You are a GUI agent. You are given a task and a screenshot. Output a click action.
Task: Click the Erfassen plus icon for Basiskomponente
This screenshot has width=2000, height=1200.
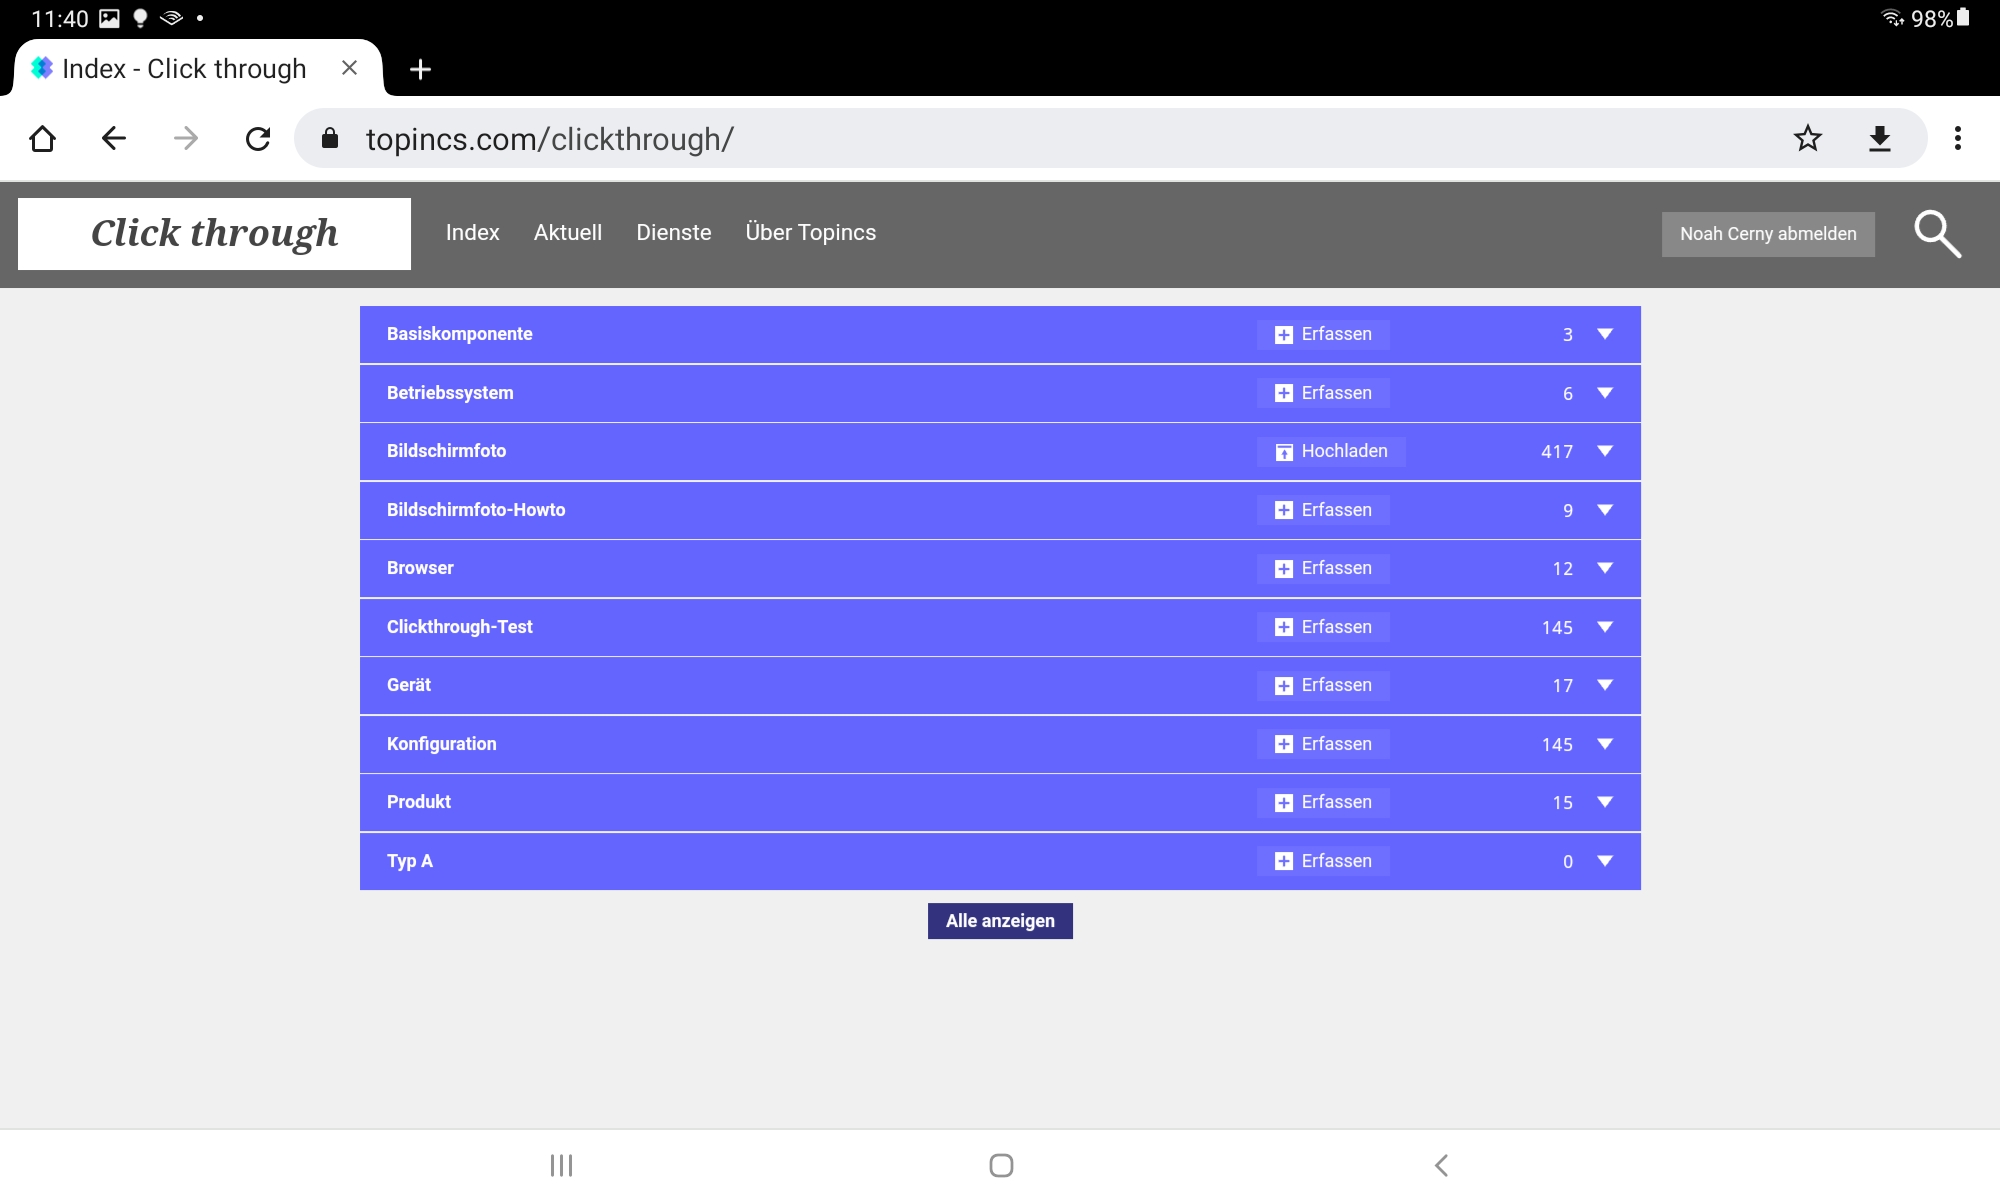pos(1283,334)
